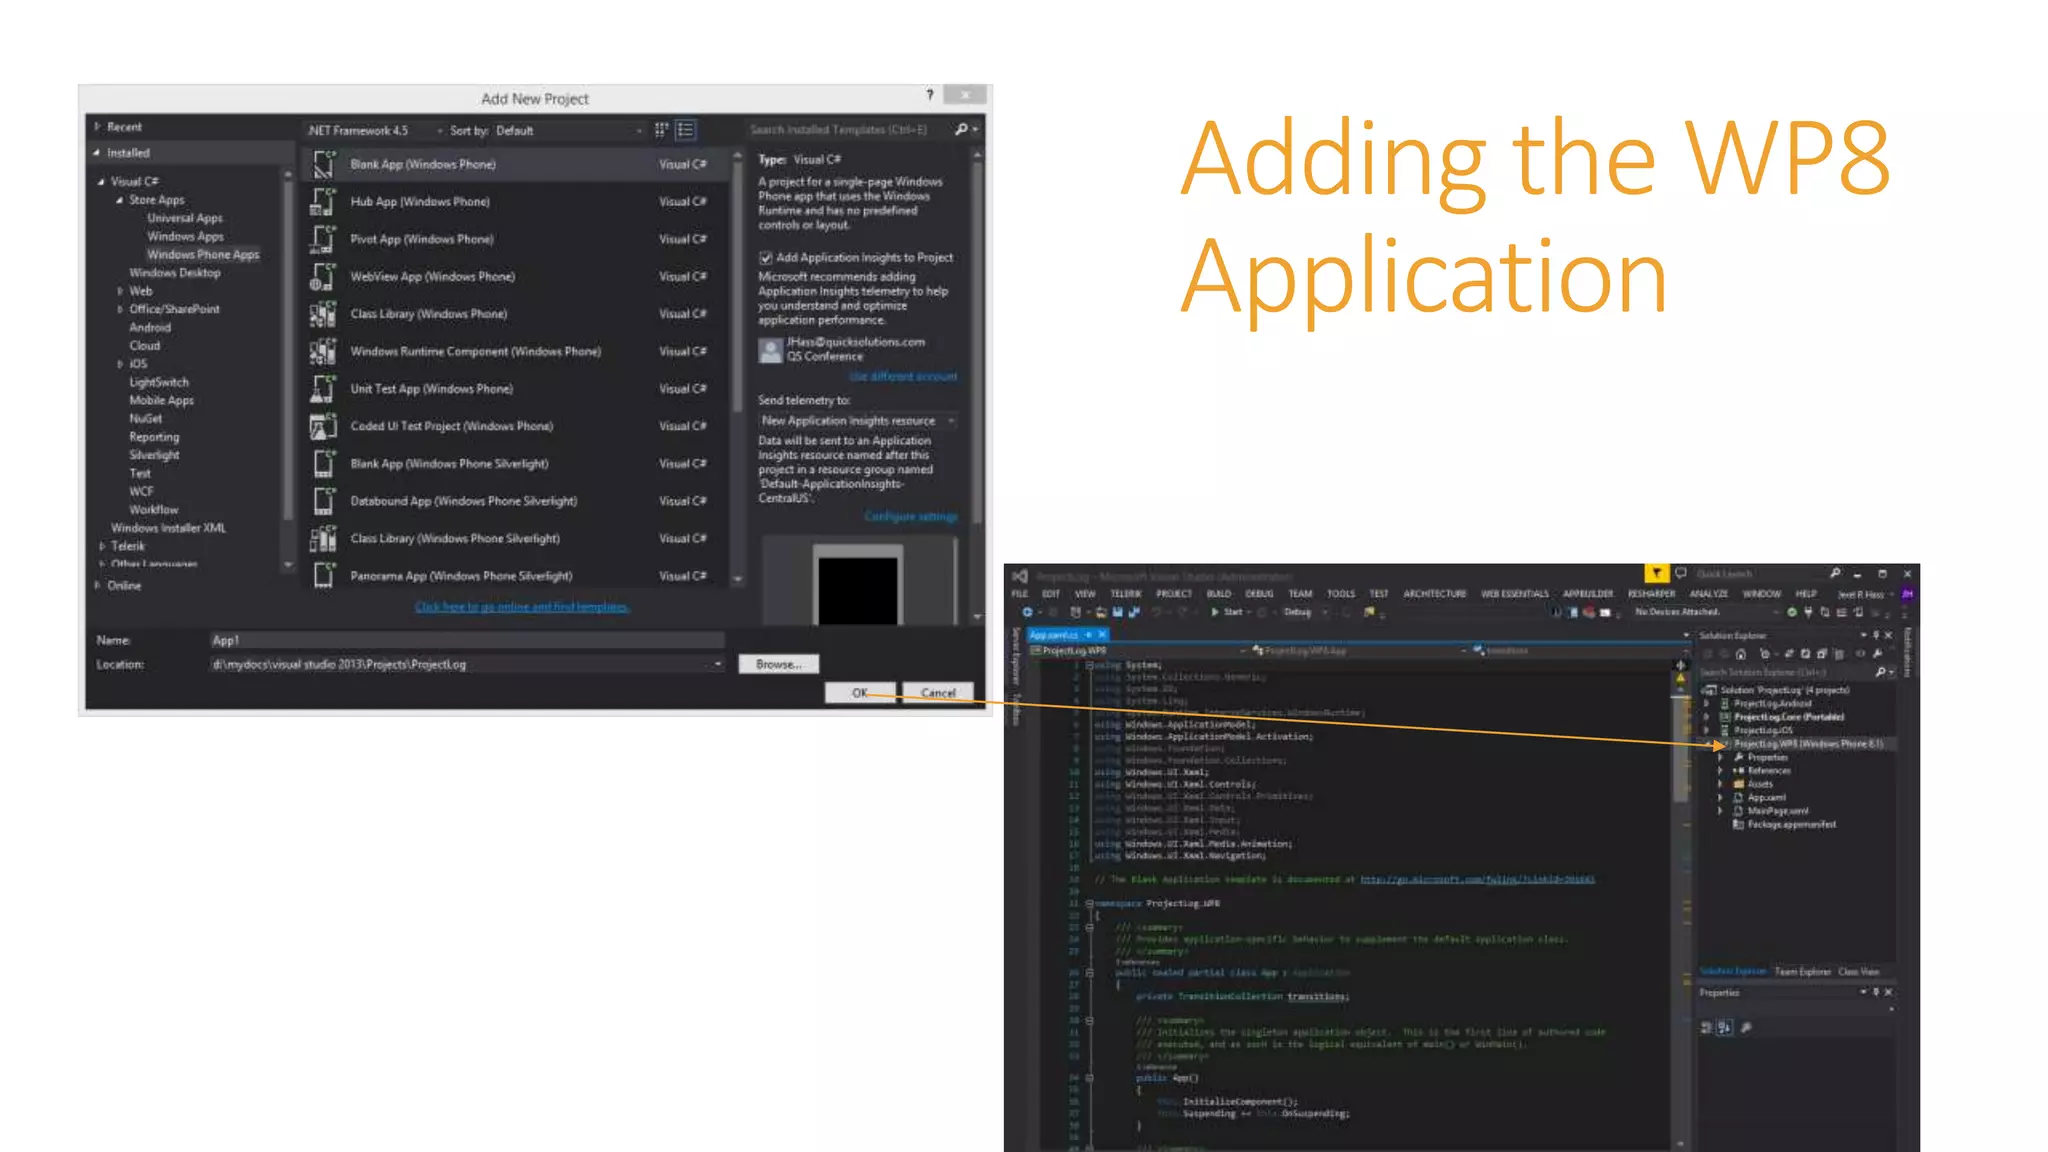
Task: Open the PROJECT menu
Action: tap(1174, 594)
